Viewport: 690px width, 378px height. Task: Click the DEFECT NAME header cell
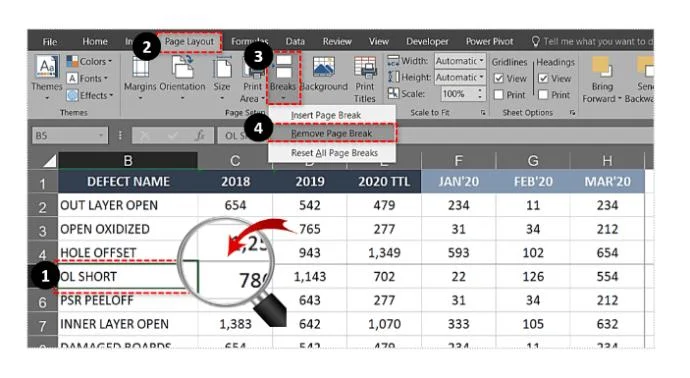pos(128,182)
